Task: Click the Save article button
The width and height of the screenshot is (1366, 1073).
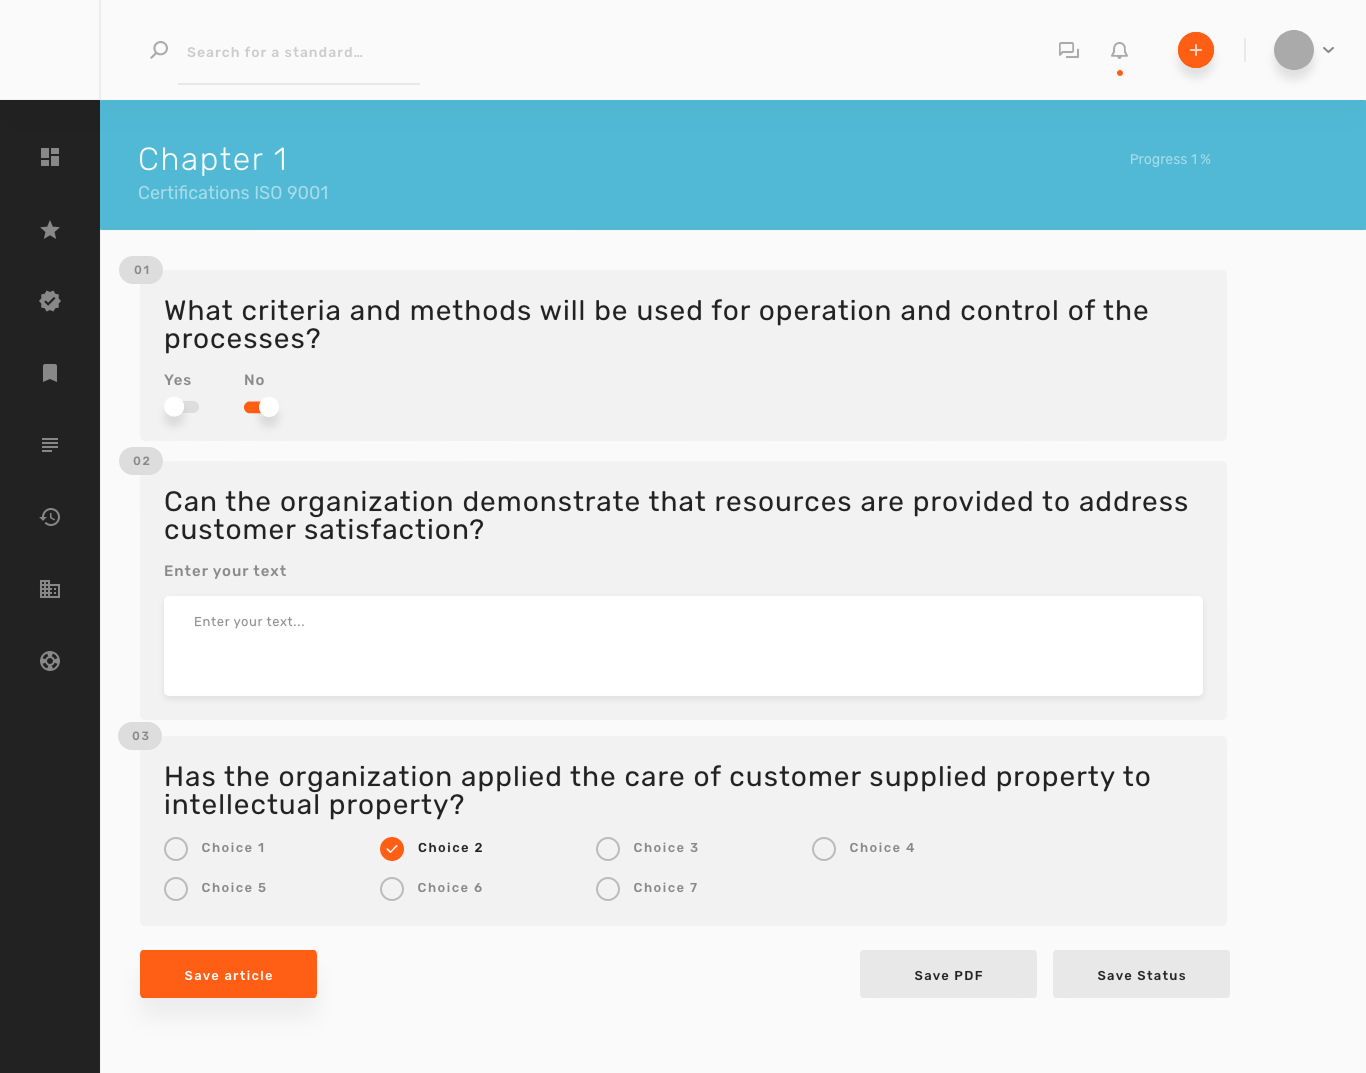Action: pyautogui.click(x=228, y=974)
